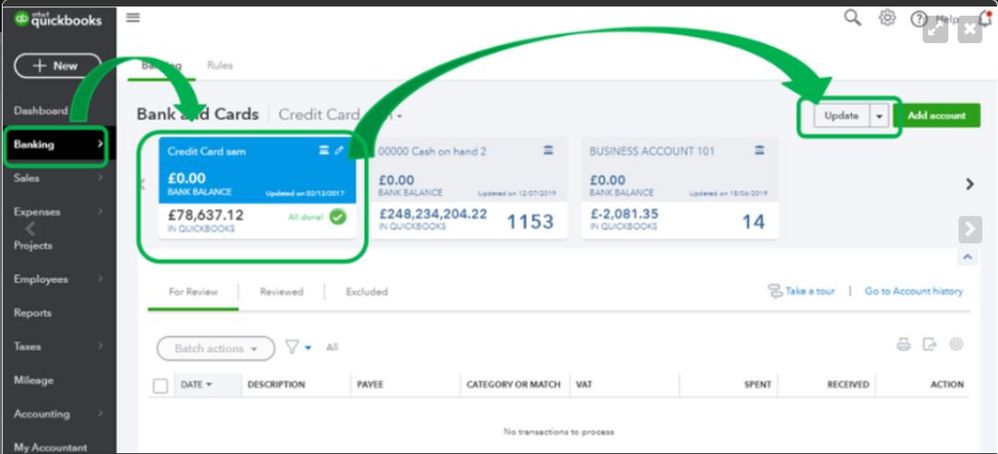
Task: Switch to the Excluded tab
Action: pyautogui.click(x=367, y=292)
